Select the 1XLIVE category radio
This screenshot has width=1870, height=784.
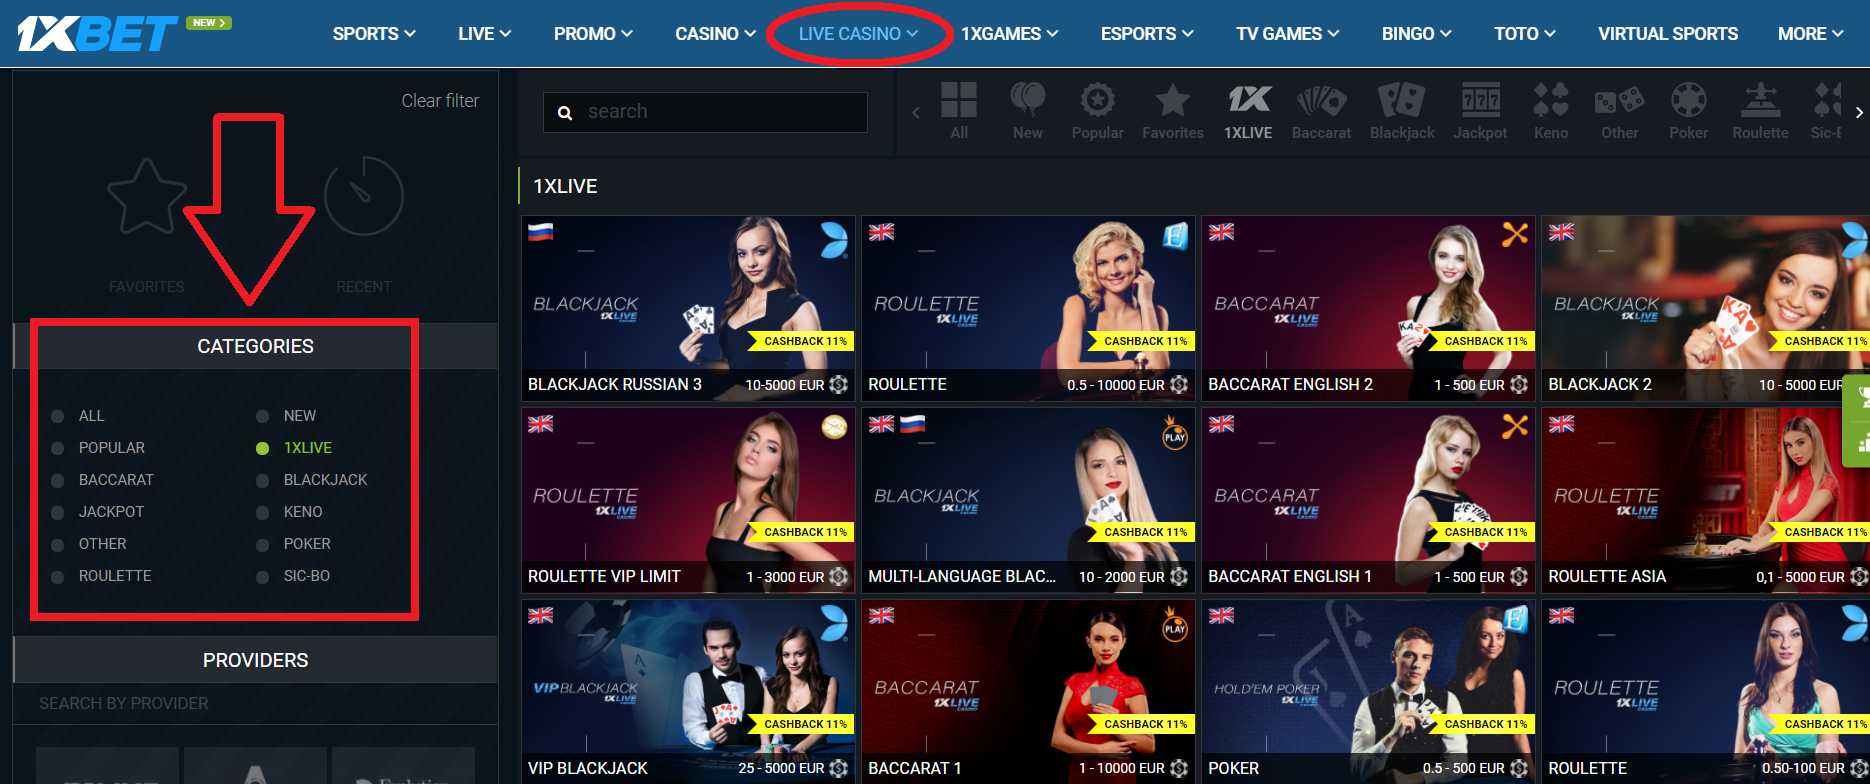point(262,448)
